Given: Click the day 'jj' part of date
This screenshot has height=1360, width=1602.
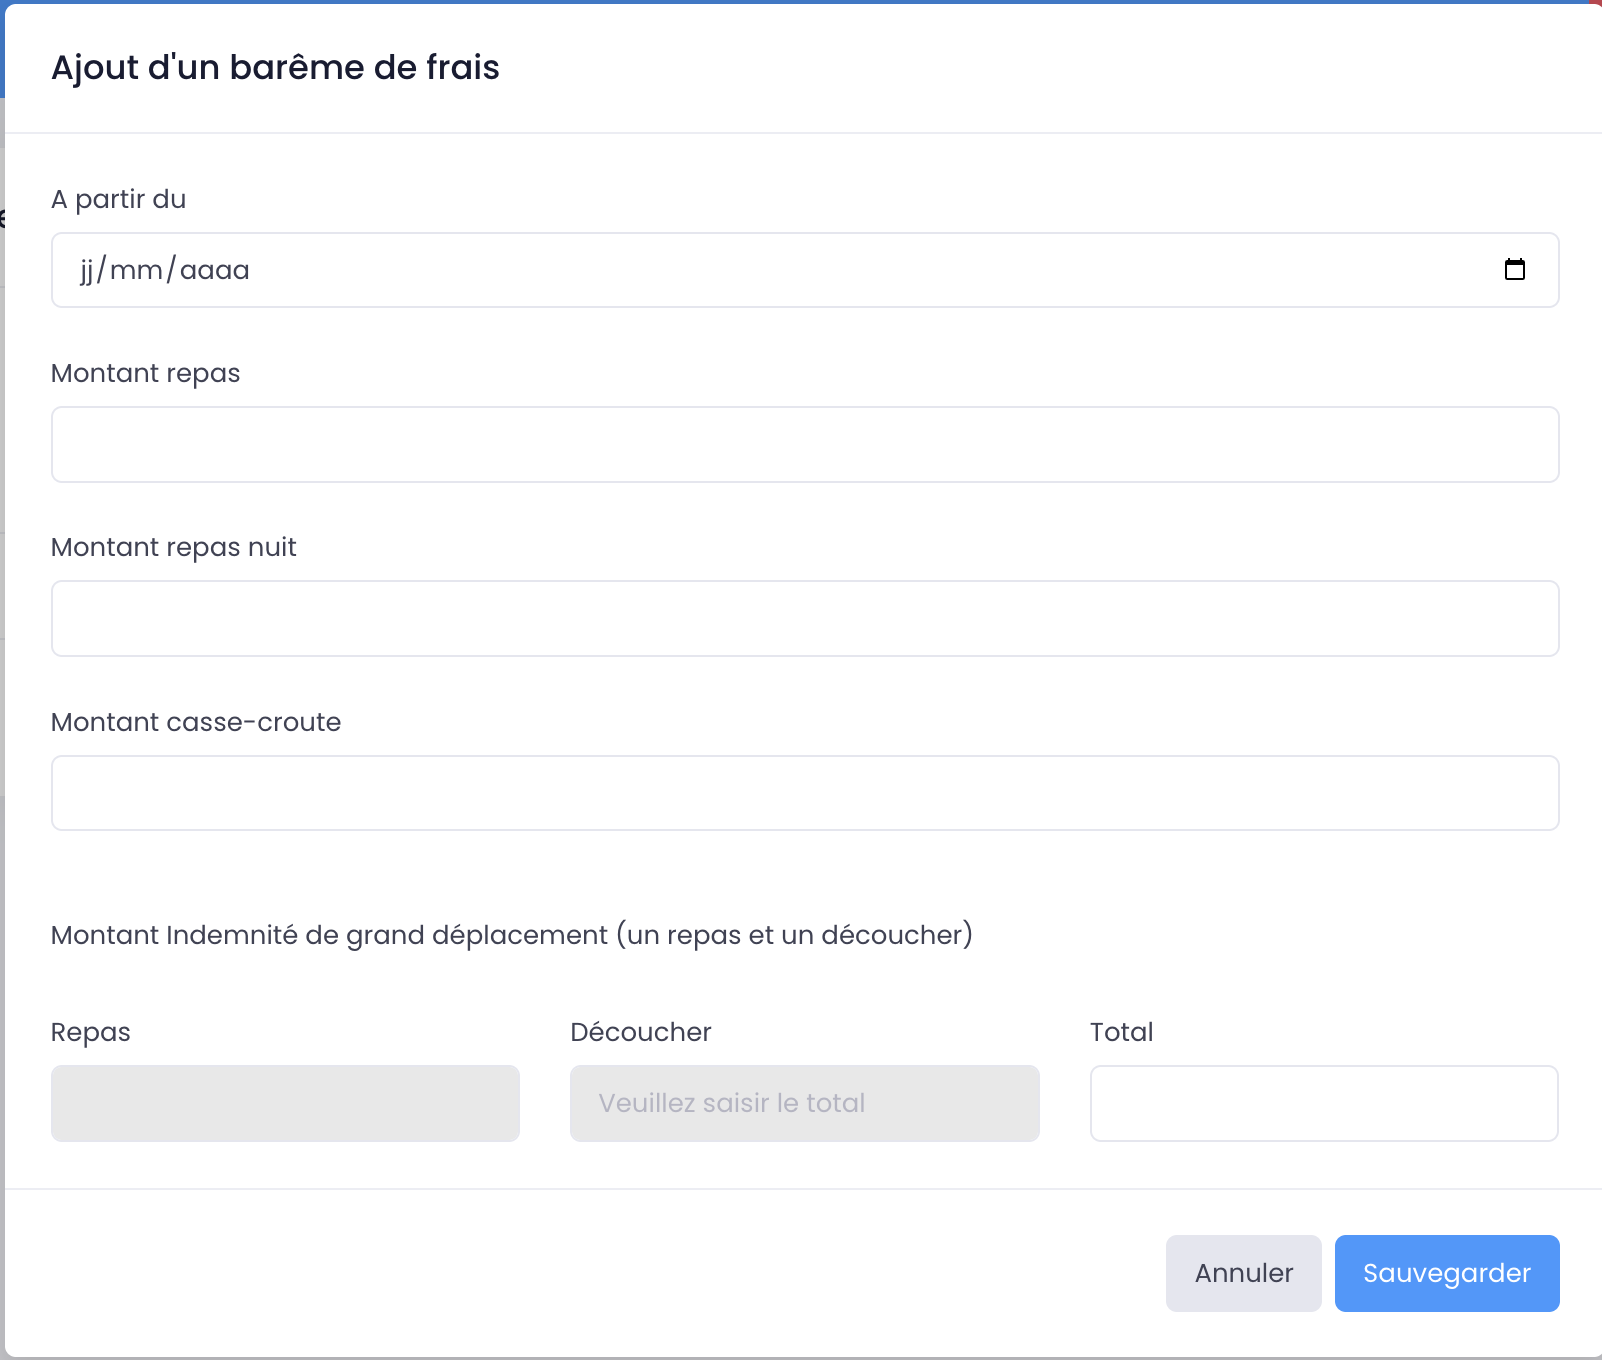Looking at the screenshot, I should (87, 270).
